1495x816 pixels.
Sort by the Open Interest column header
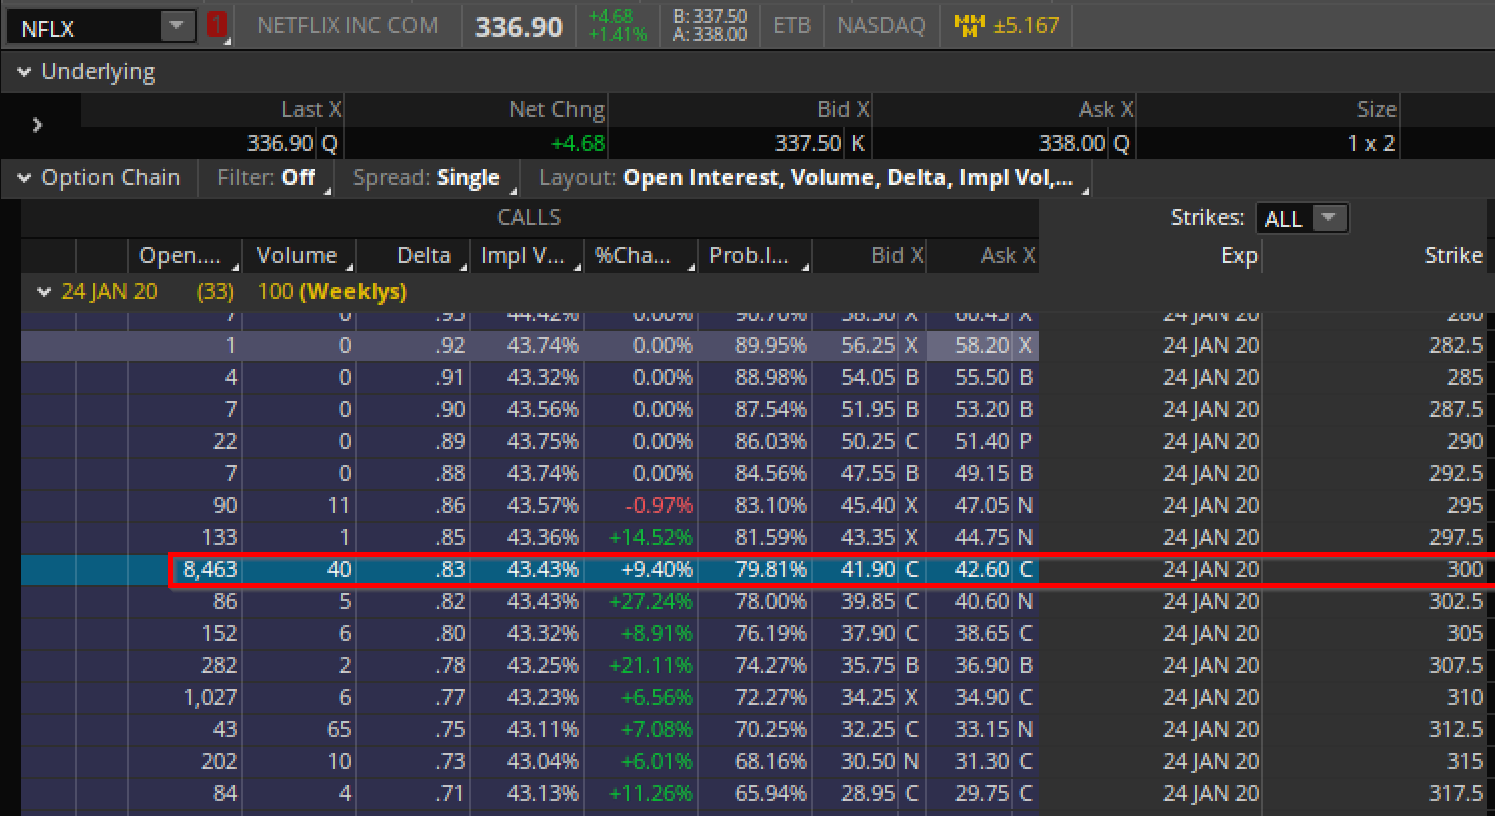click(x=185, y=256)
